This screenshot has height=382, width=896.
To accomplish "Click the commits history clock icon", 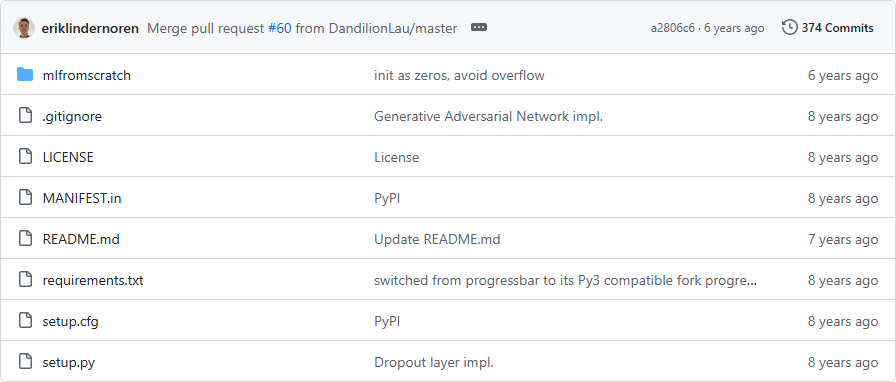I will click(x=789, y=27).
